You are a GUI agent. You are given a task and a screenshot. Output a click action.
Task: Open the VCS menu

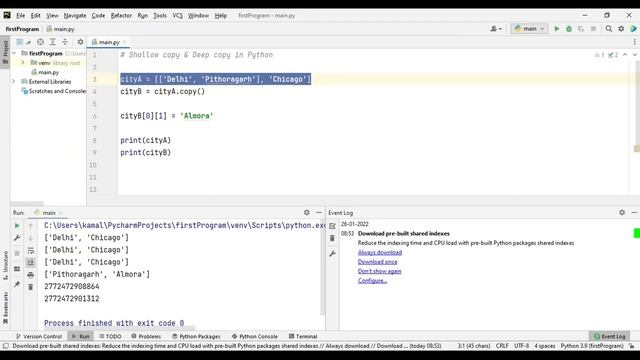(177, 16)
